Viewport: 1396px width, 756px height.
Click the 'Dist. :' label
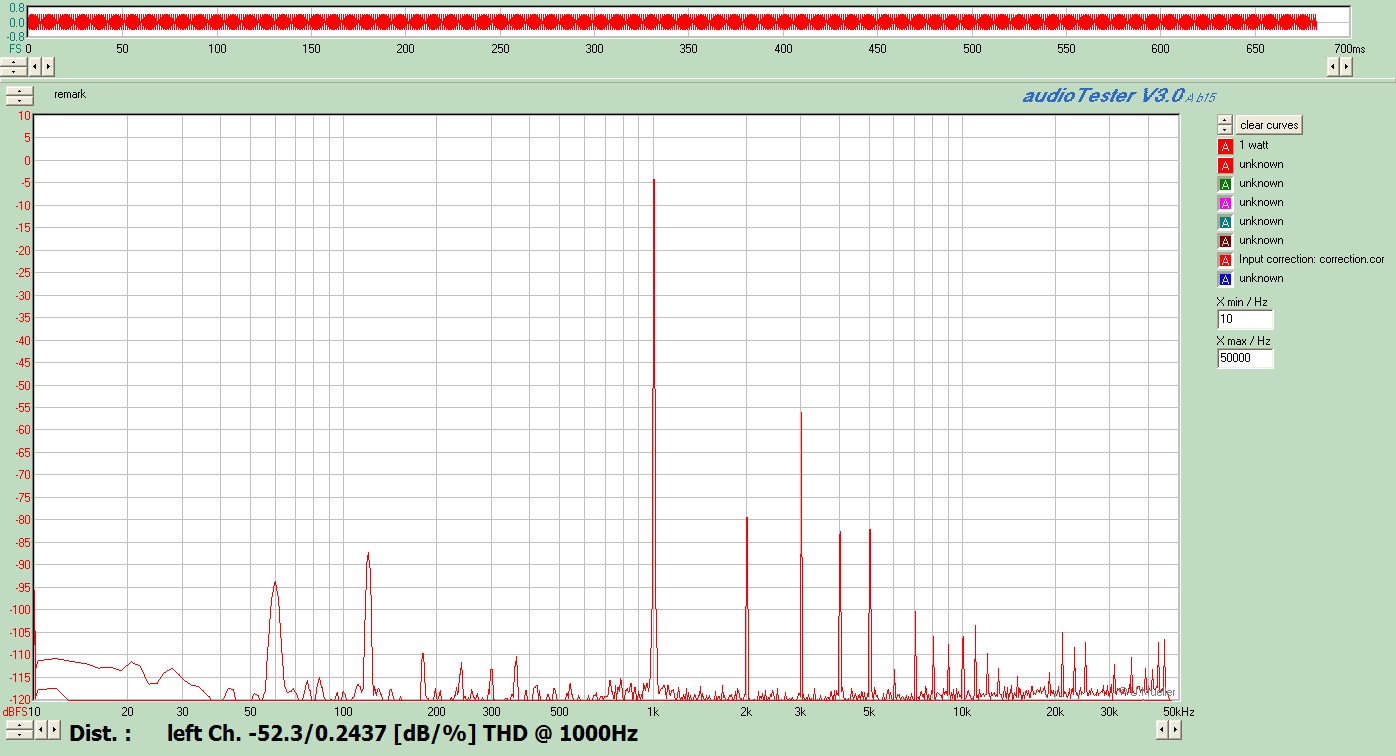[100, 733]
